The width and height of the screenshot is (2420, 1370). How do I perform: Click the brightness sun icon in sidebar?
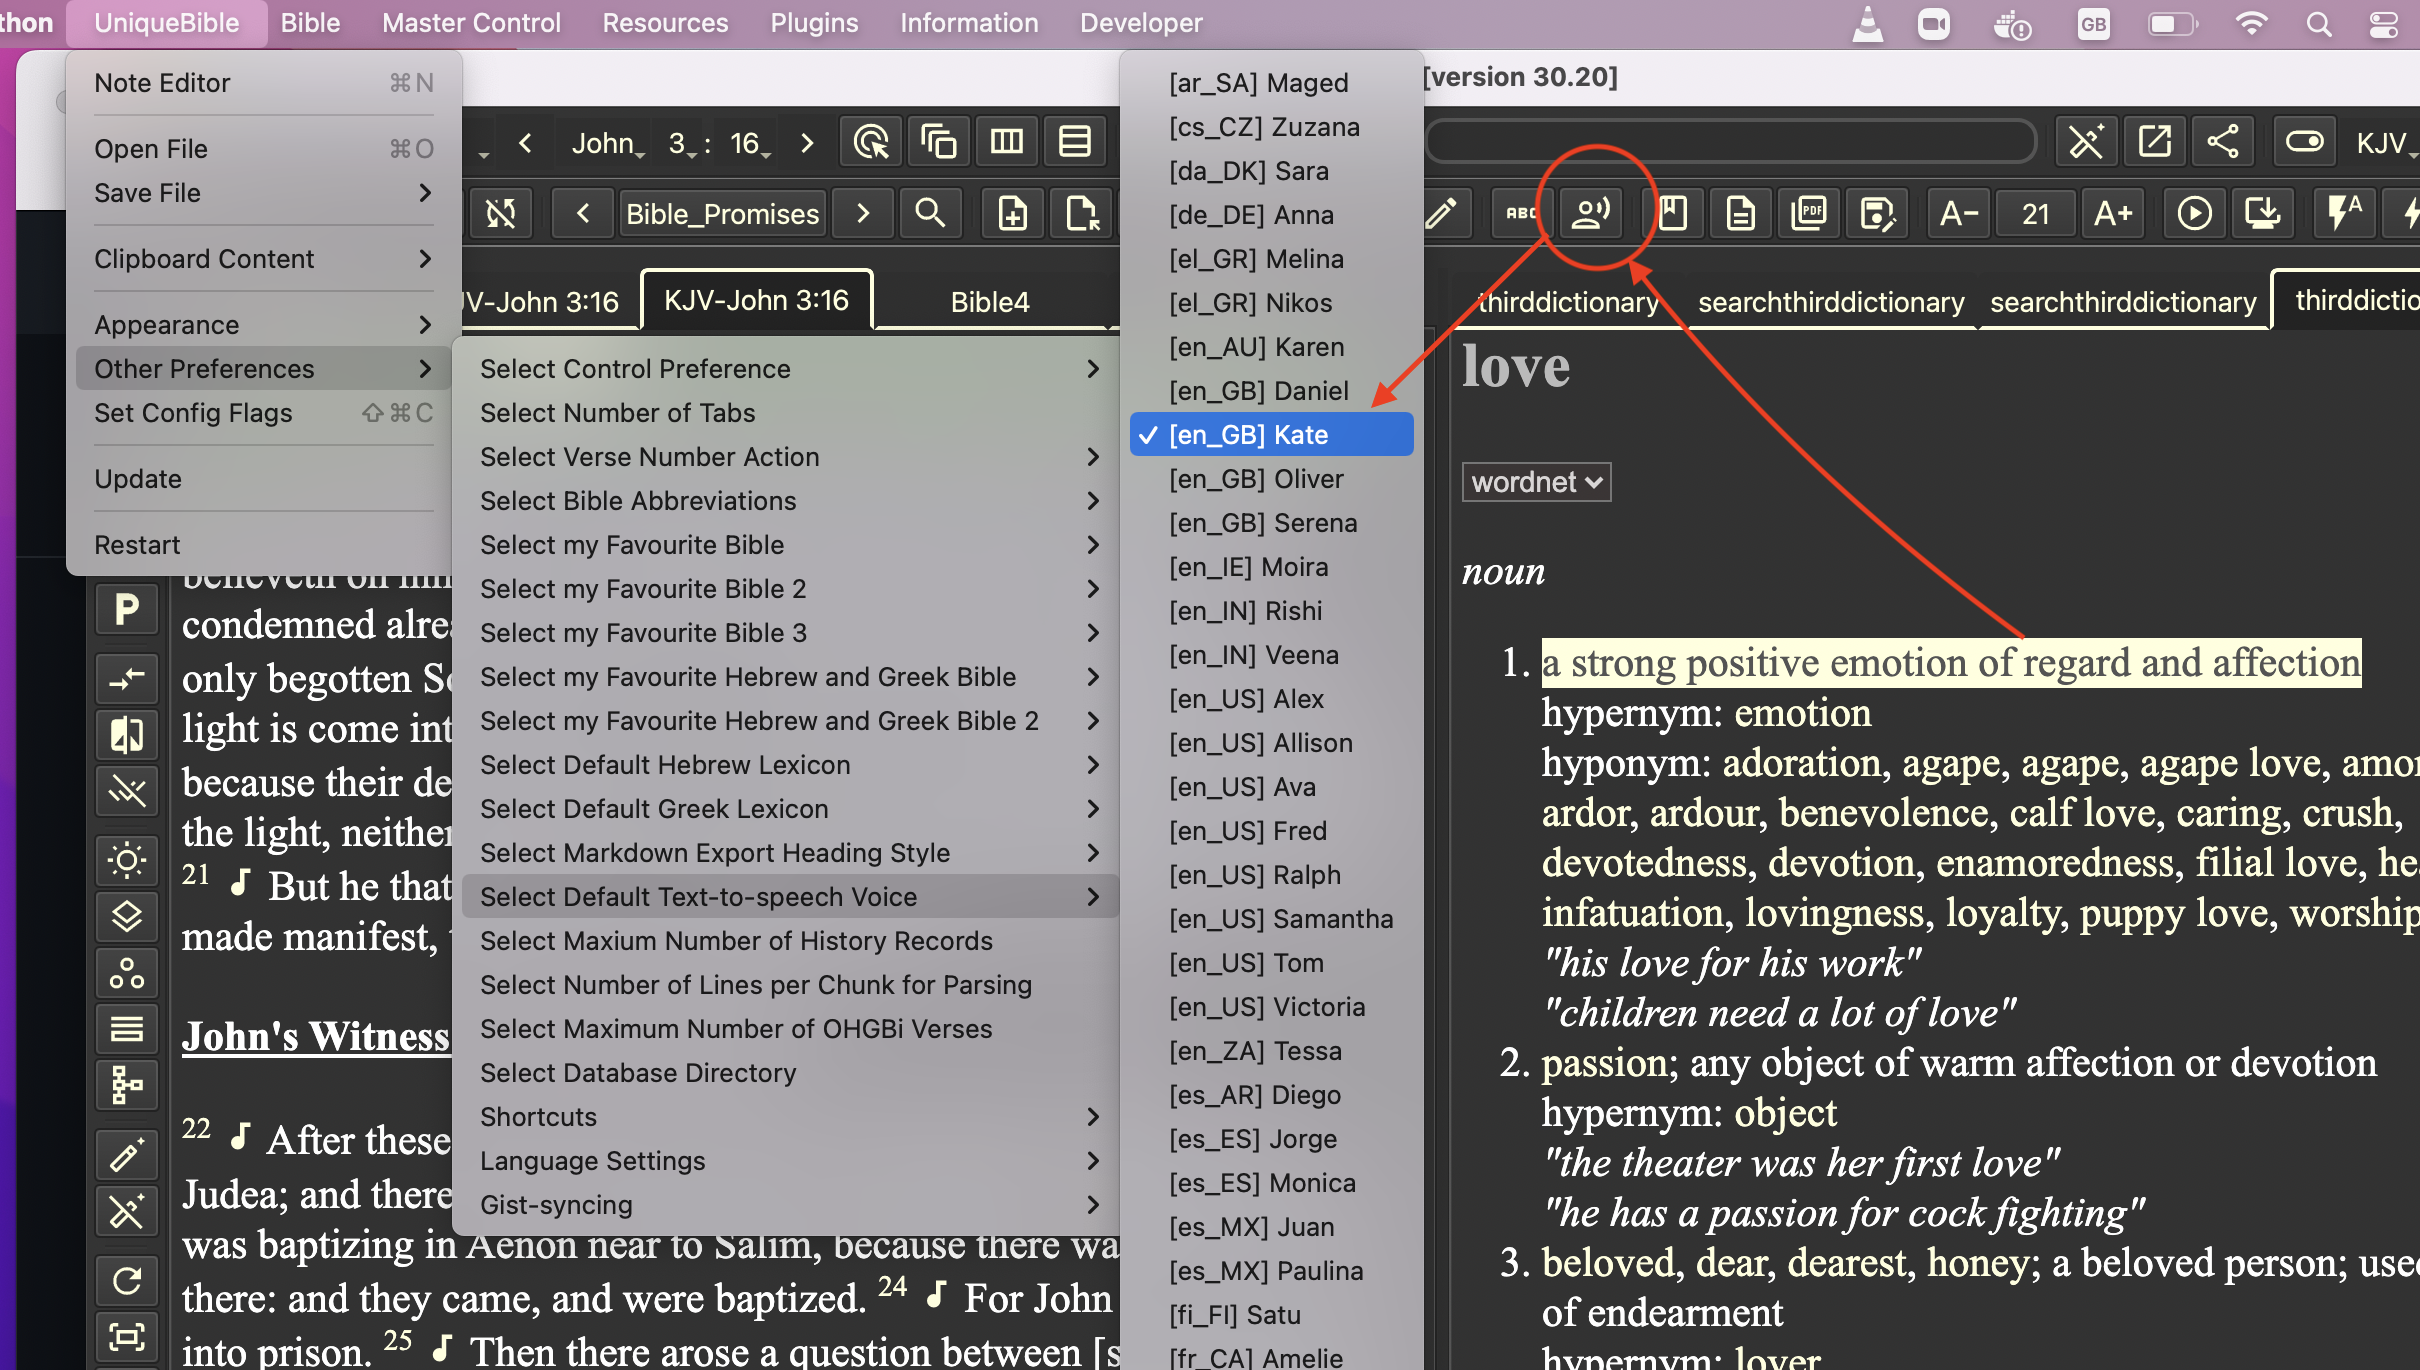[x=127, y=860]
